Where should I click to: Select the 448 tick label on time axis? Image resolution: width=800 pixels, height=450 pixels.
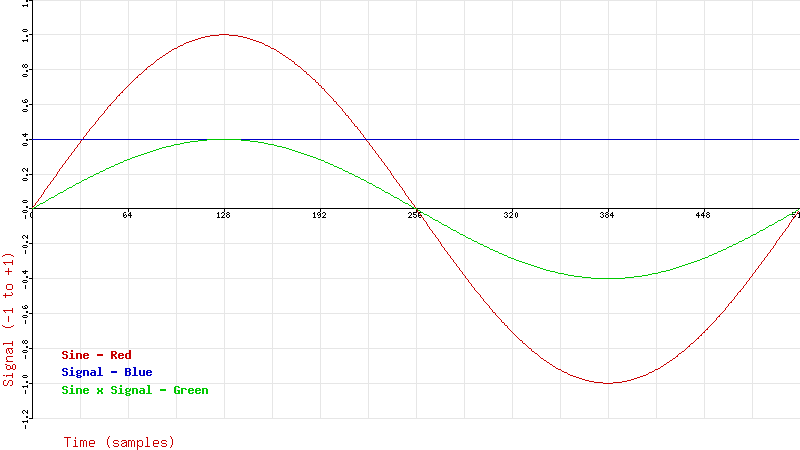pos(703,215)
